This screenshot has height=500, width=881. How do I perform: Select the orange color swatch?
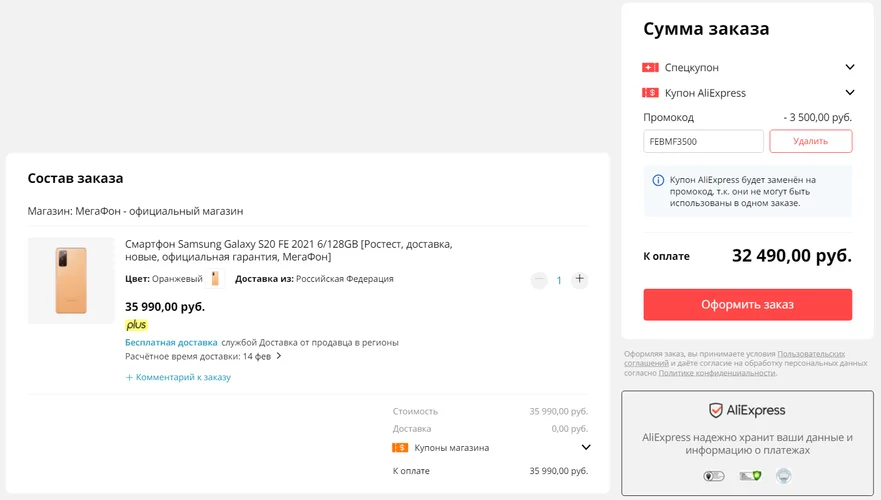tap(215, 279)
